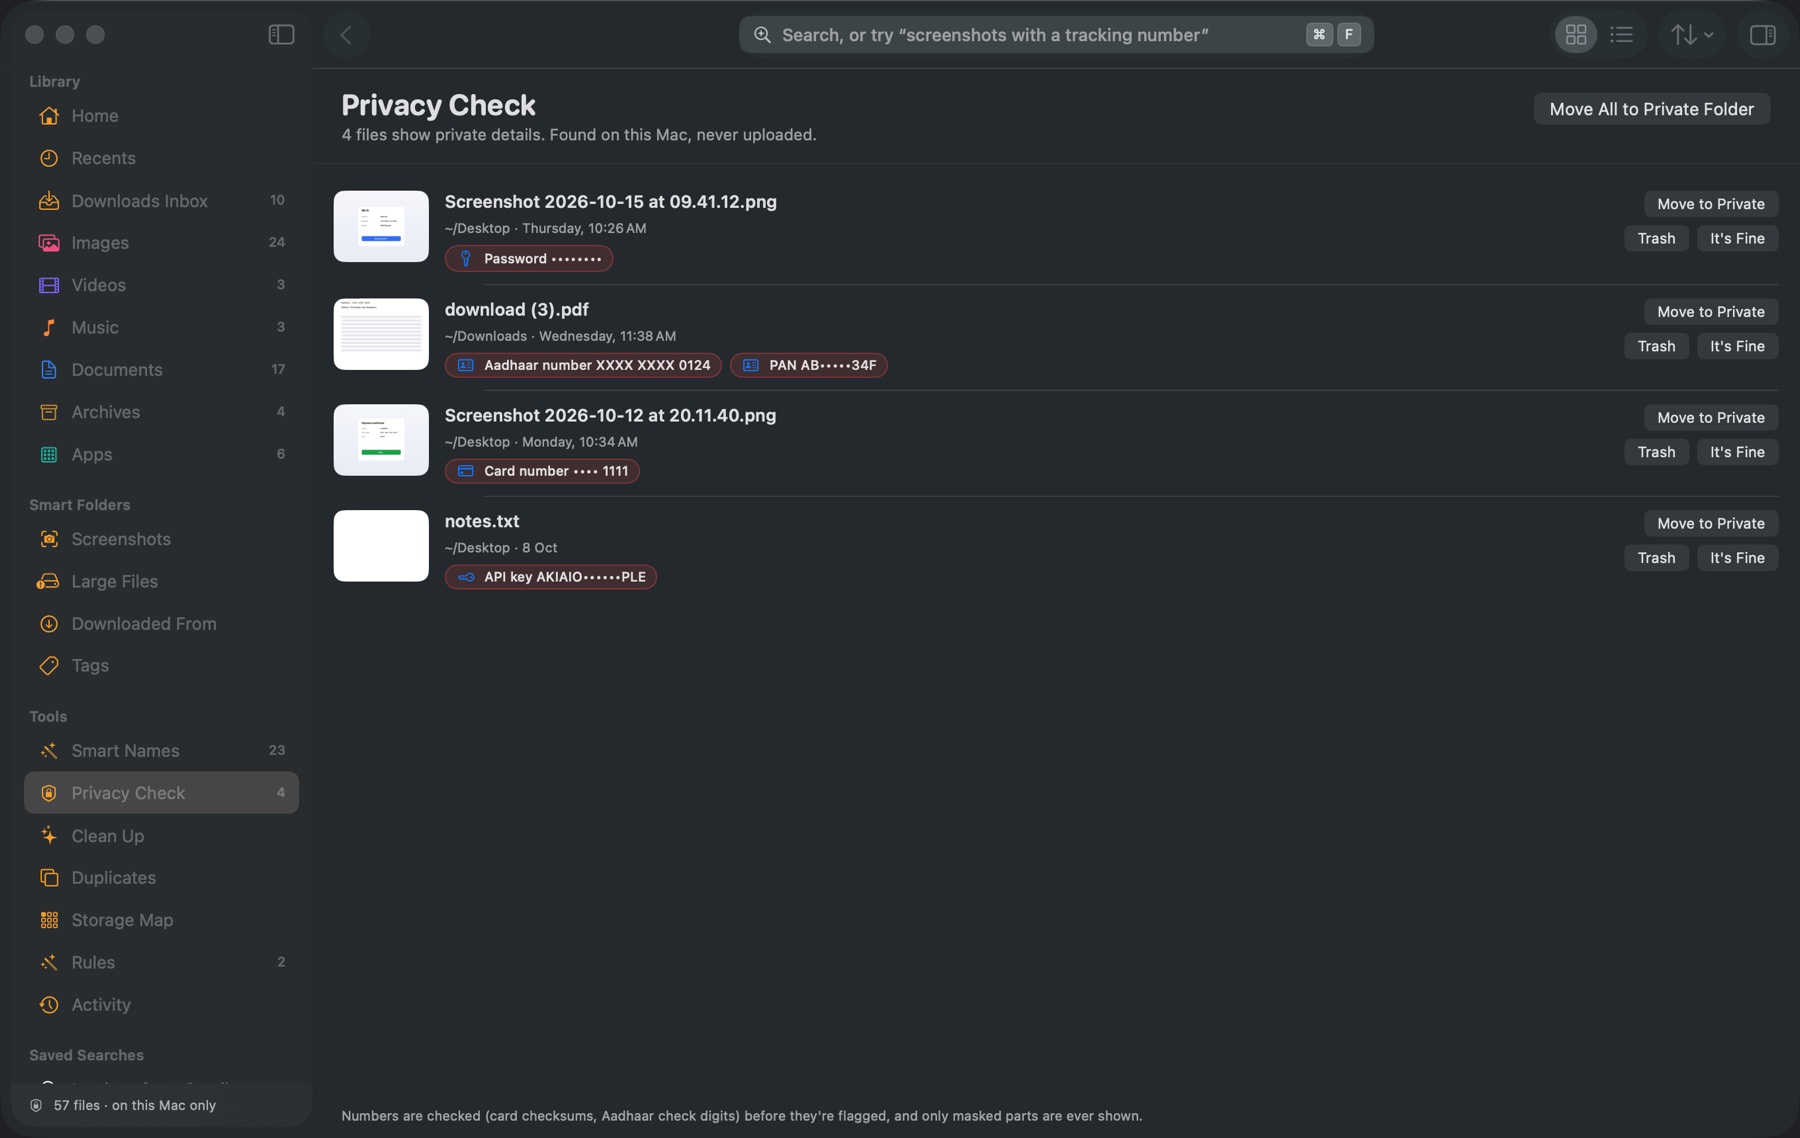Viewport: 1800px width, 1138px height.
Task: Click the PAN AB·····34F tag
Action: [809, 366]
